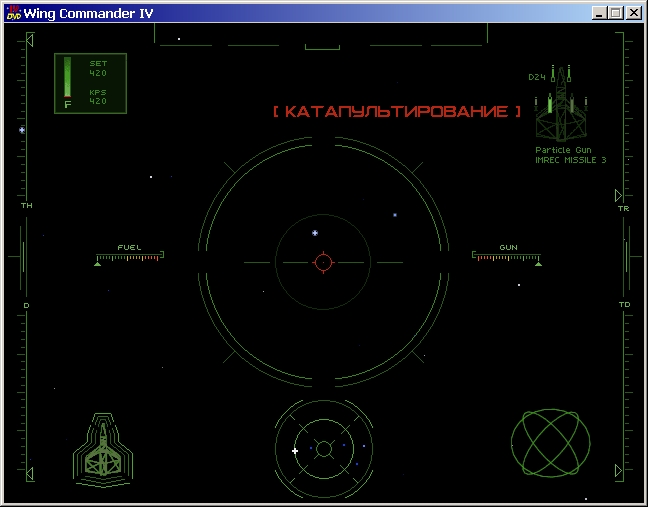This screenshot has width=648, height=507.
Task: Click the wireframe sphere target display
Action: point(550,443)
